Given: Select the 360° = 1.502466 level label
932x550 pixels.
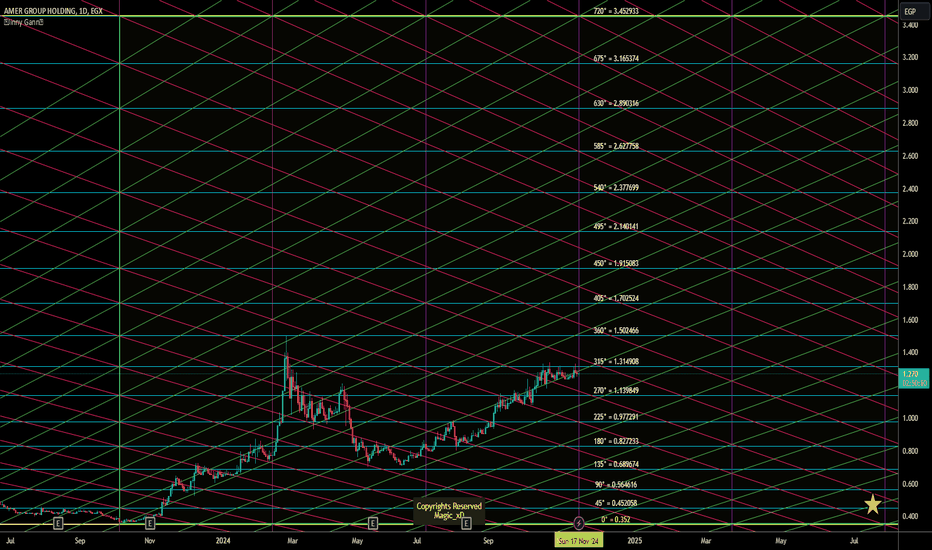Looking at the screenshot, I should click(x=616, y=331).
